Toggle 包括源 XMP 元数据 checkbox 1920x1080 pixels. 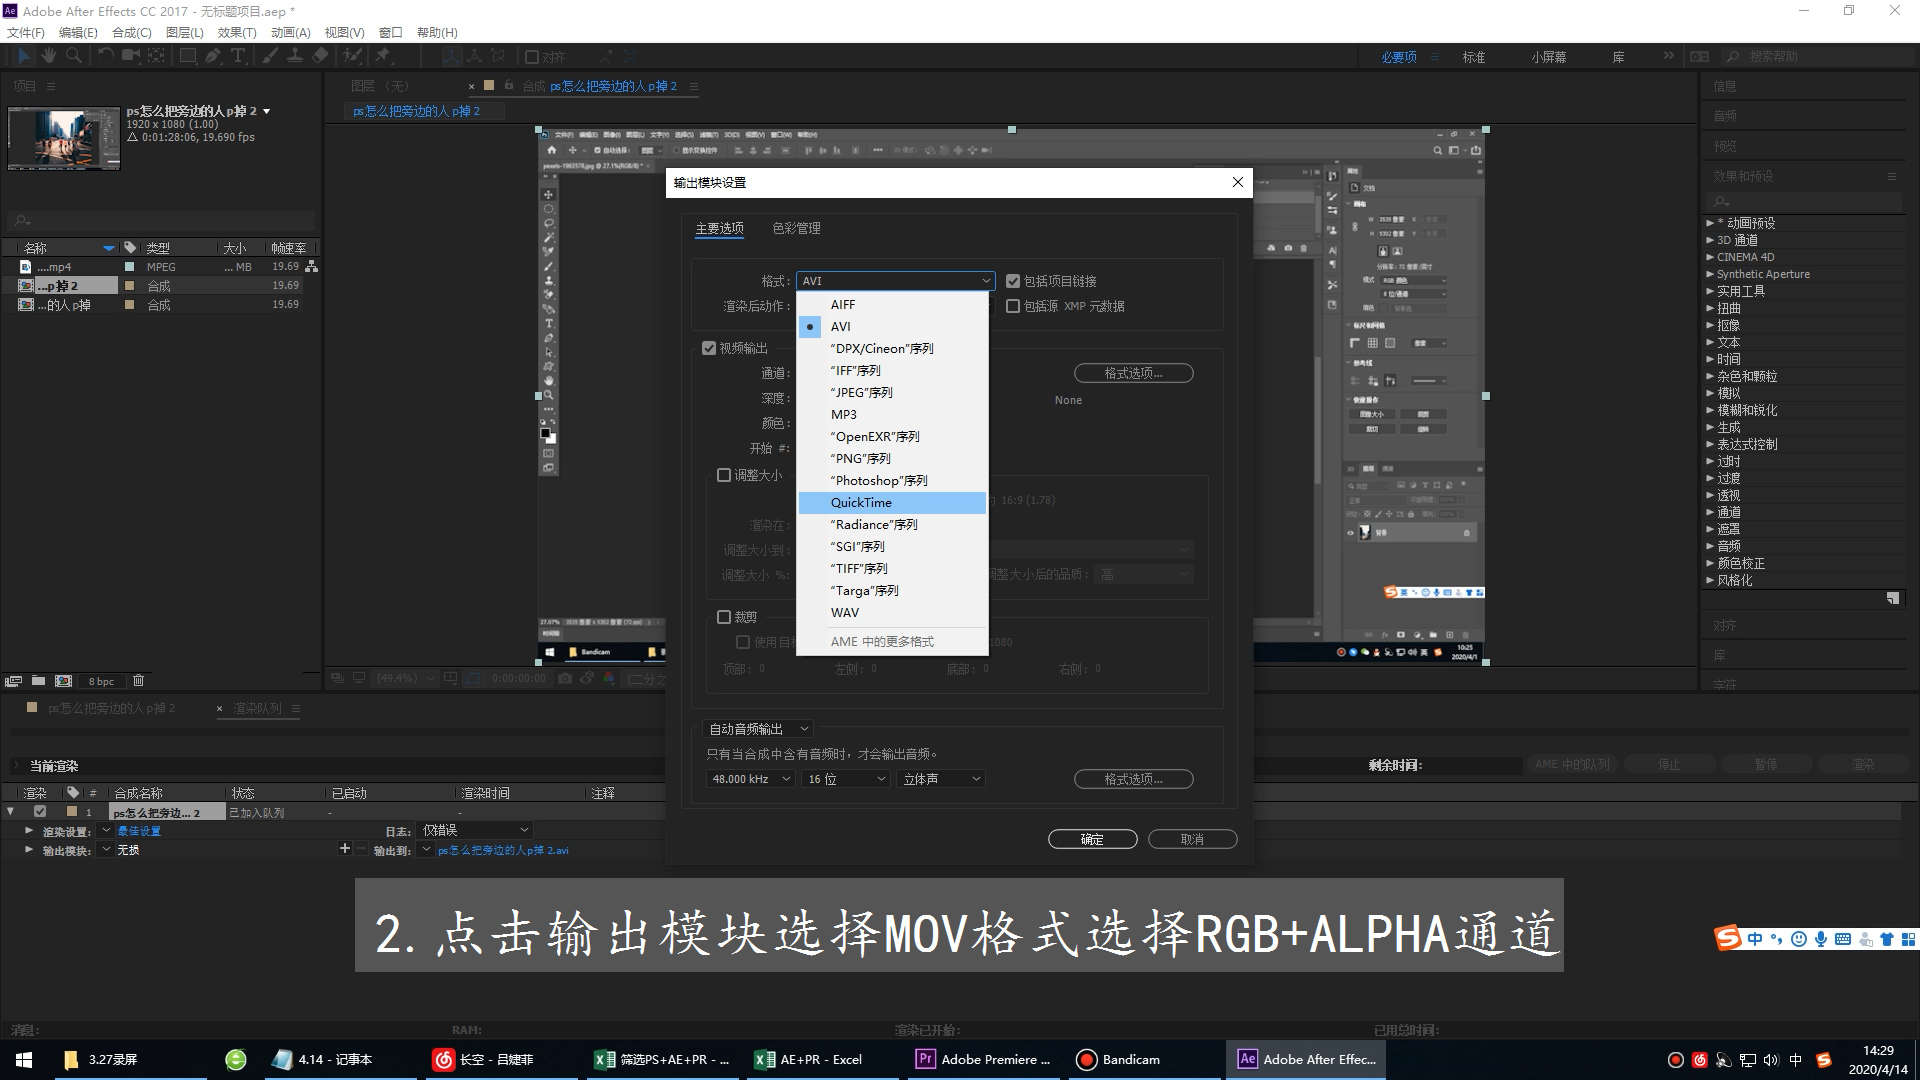1013,306
